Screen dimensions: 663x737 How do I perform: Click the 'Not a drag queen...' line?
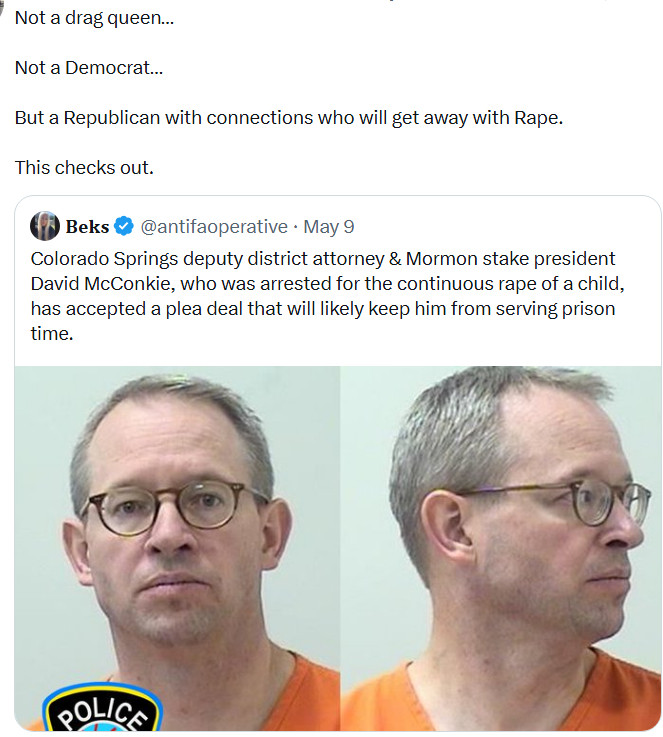tap(94, 18)
